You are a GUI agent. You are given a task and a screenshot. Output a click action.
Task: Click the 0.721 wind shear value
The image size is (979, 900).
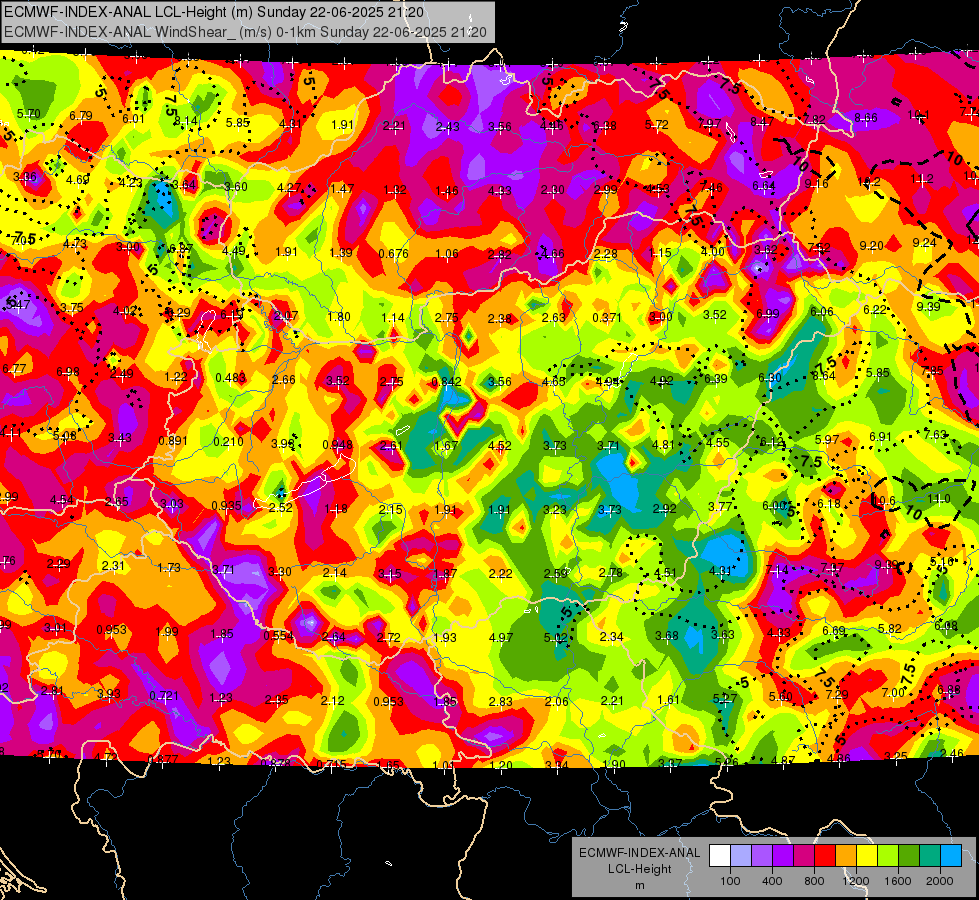(x=164, y=696)
